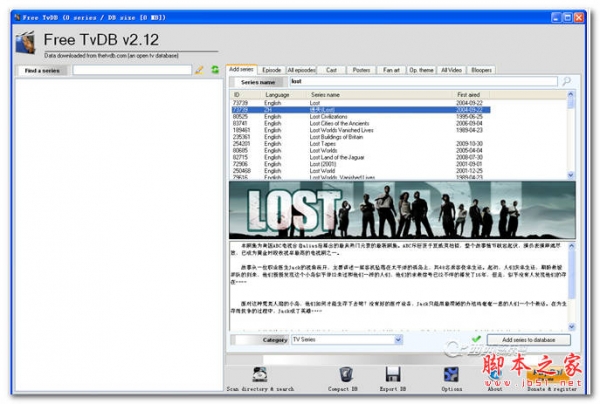Viewport: 600px width, 404px height.
Task: Open Scan directory & search tool
Action: 260,379
